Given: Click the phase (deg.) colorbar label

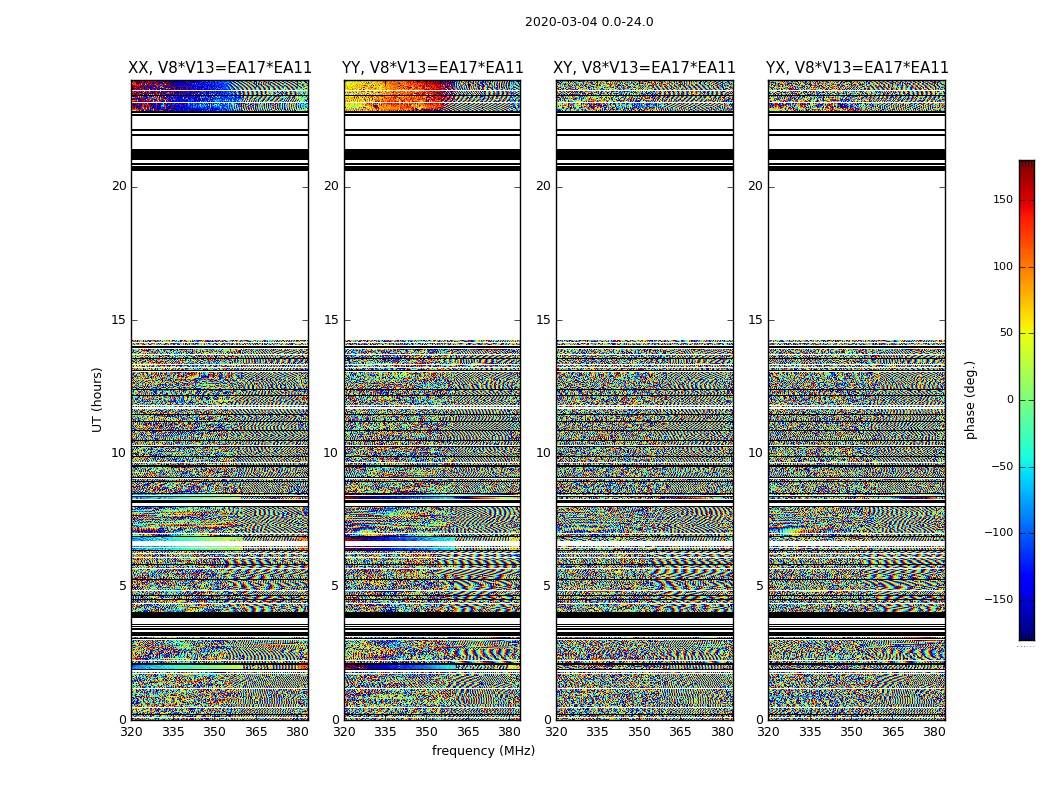Looking at the screenshot, I should pos(970,400).
